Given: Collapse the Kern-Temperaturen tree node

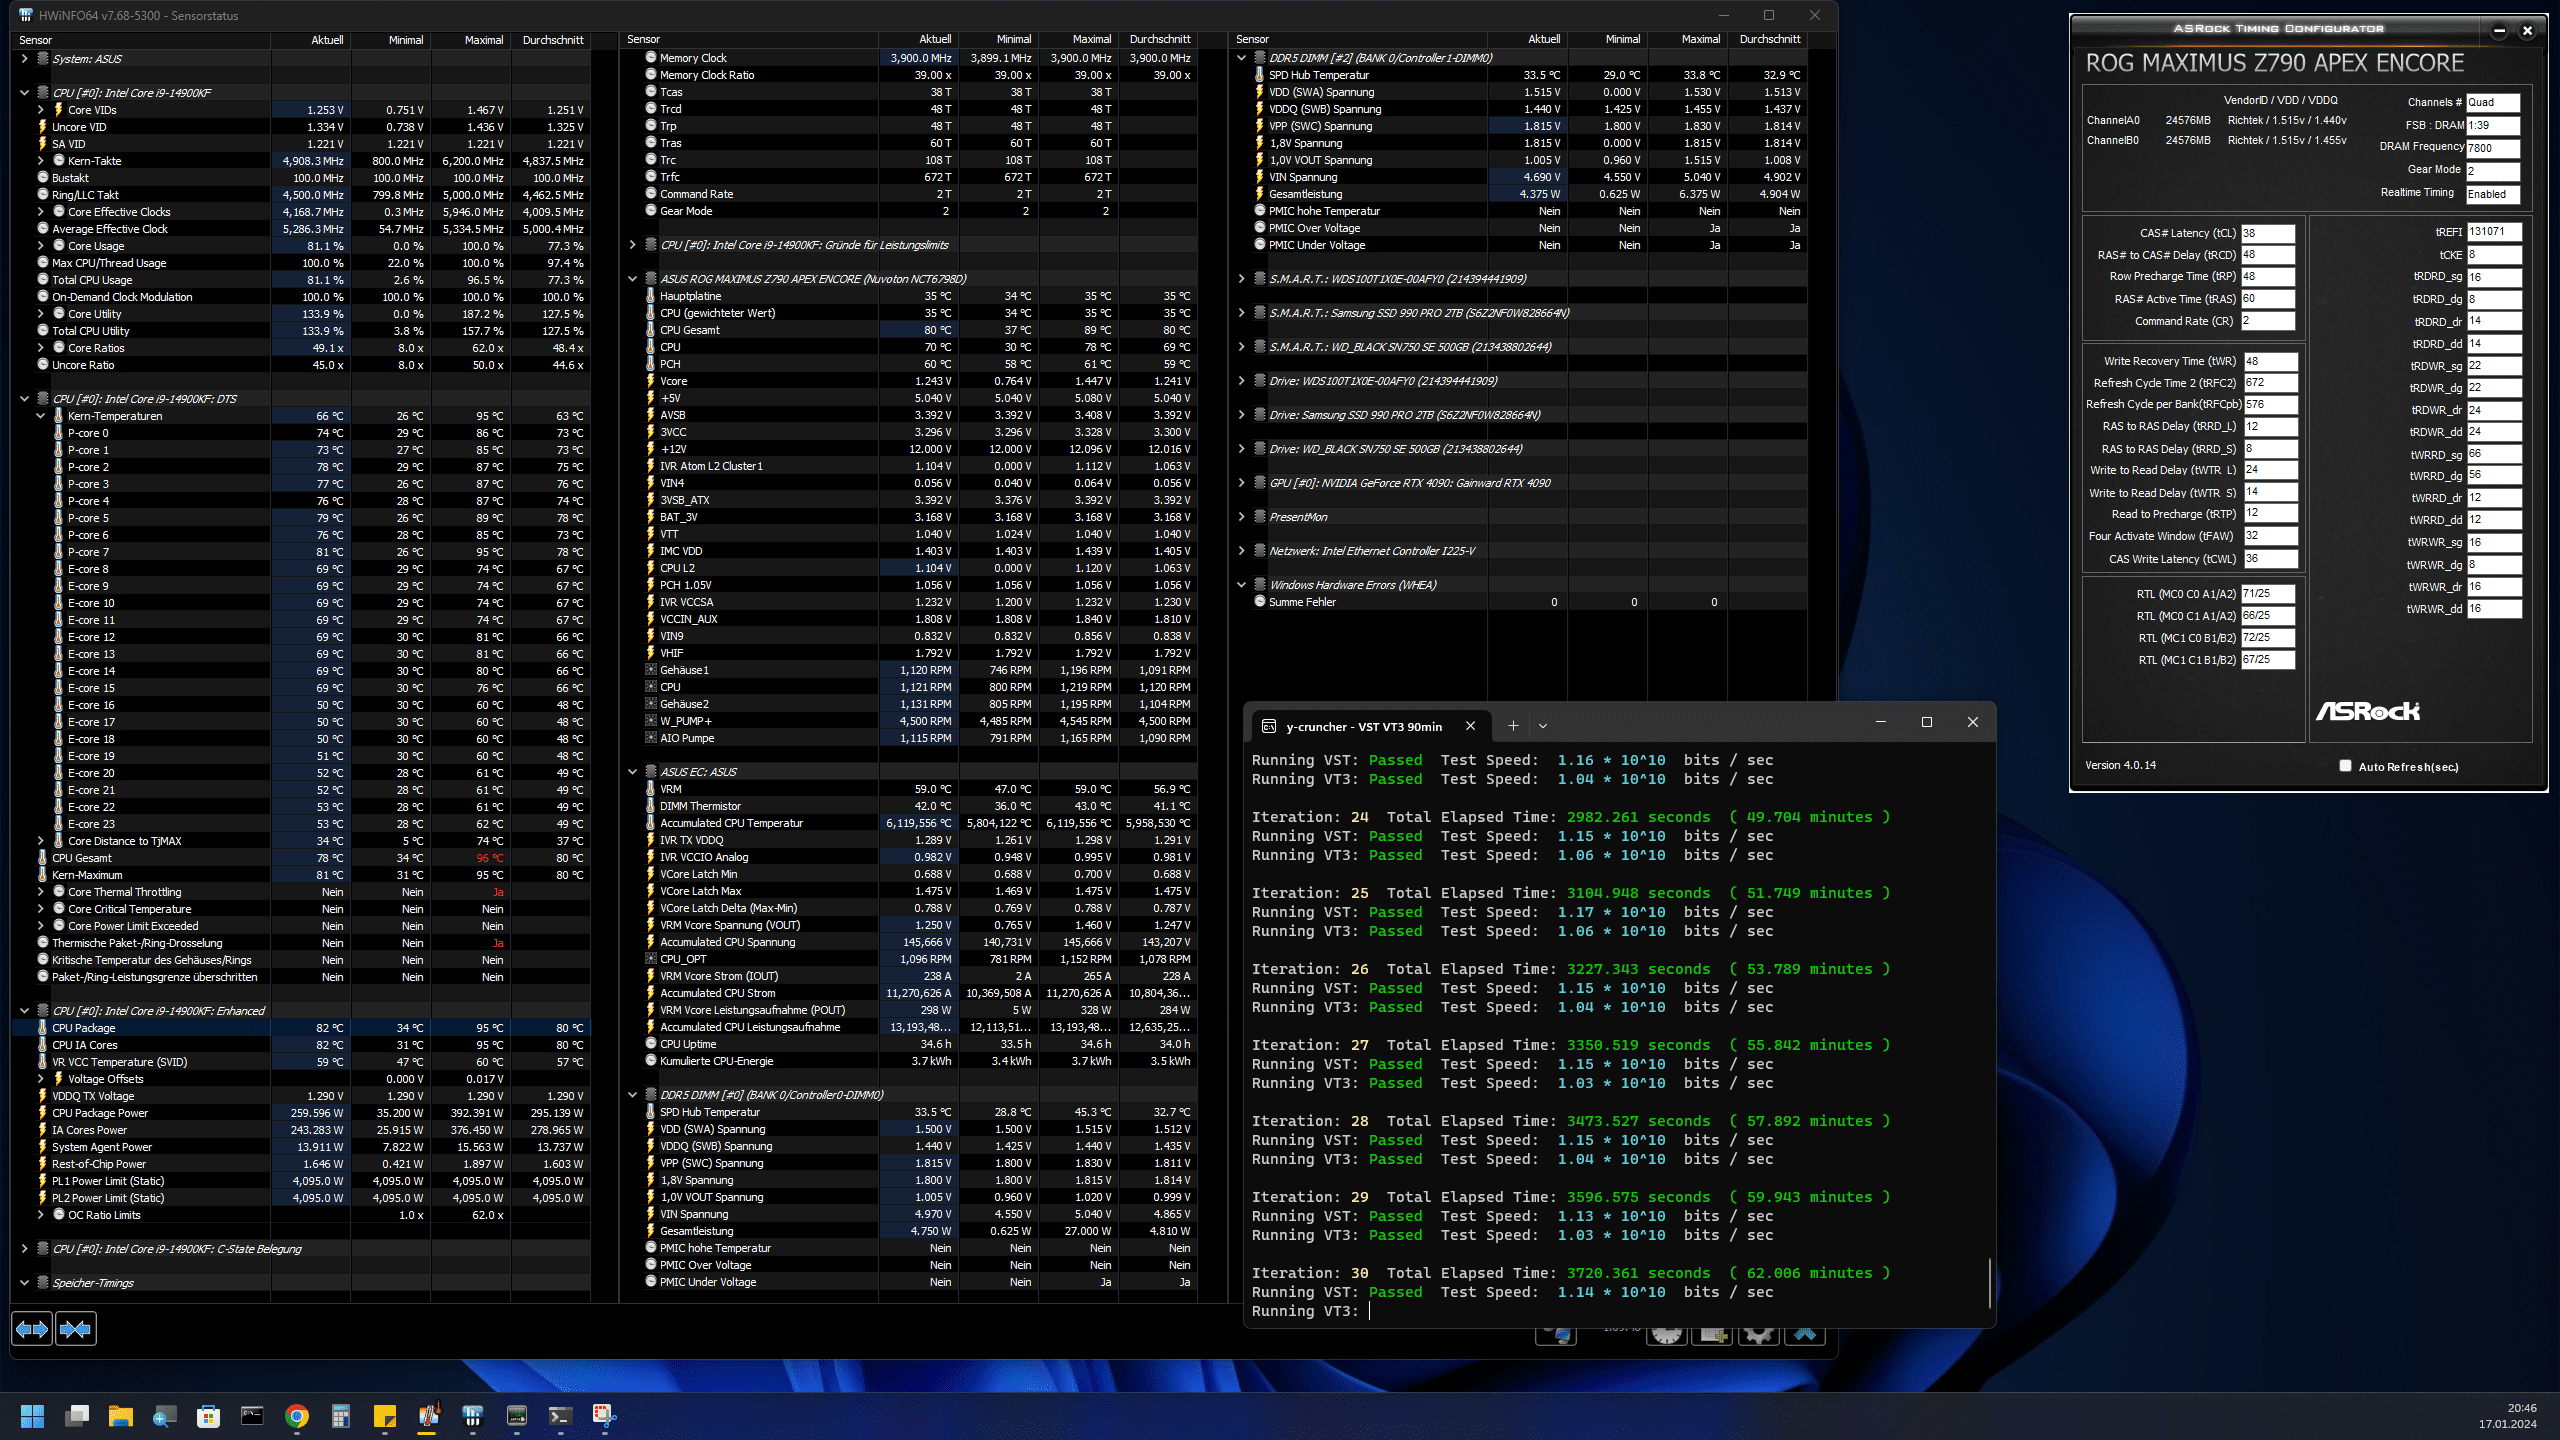Looking at the screenshot, I should (x=41, y=416).
